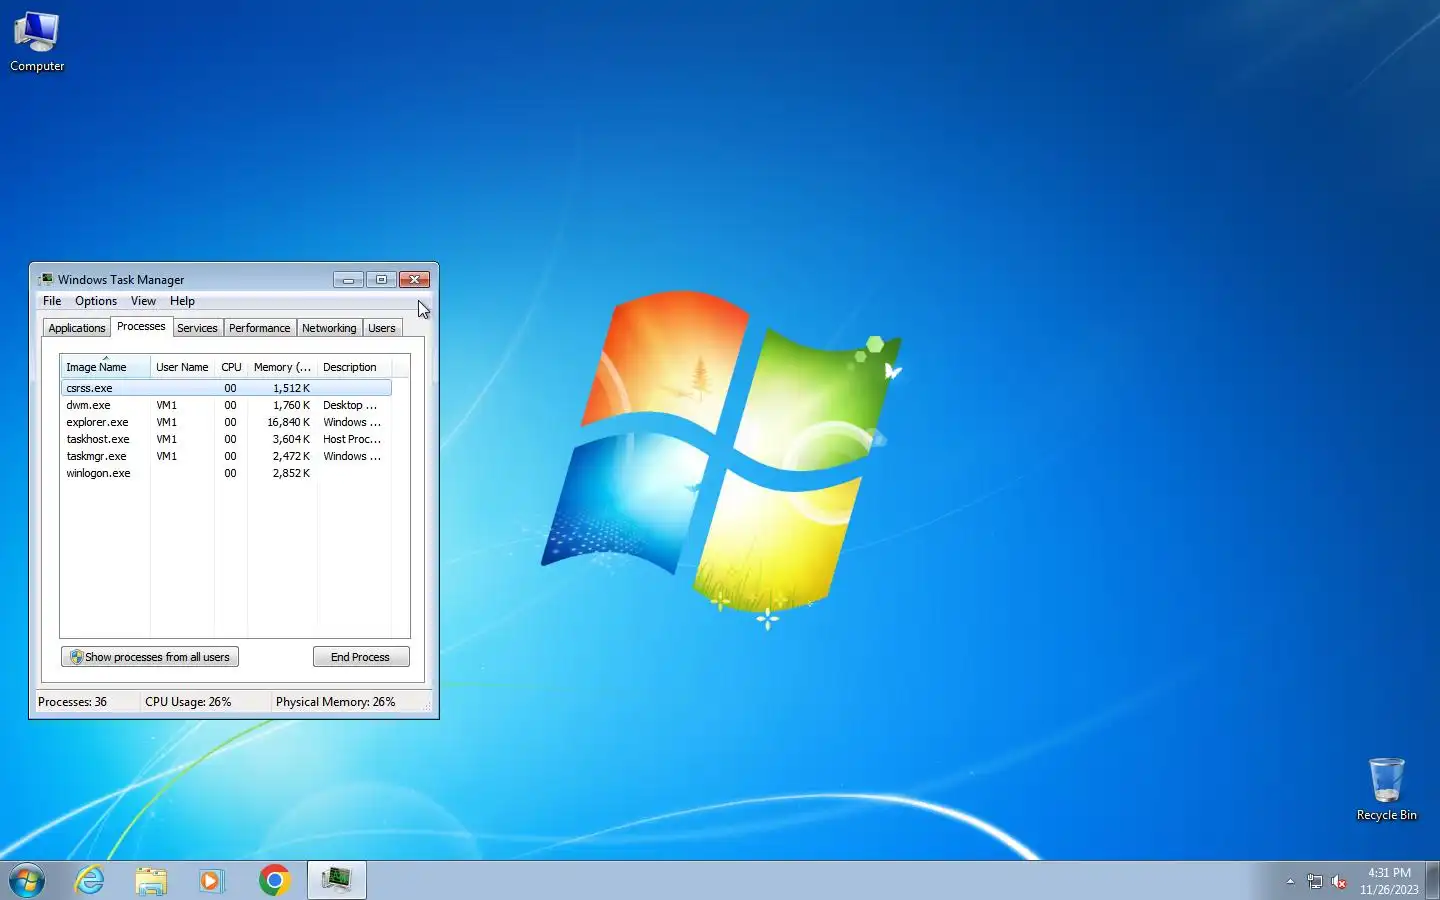1440x900 pixels.
Task: Open the network status tray icon
Action: [x=1314, y=881]
